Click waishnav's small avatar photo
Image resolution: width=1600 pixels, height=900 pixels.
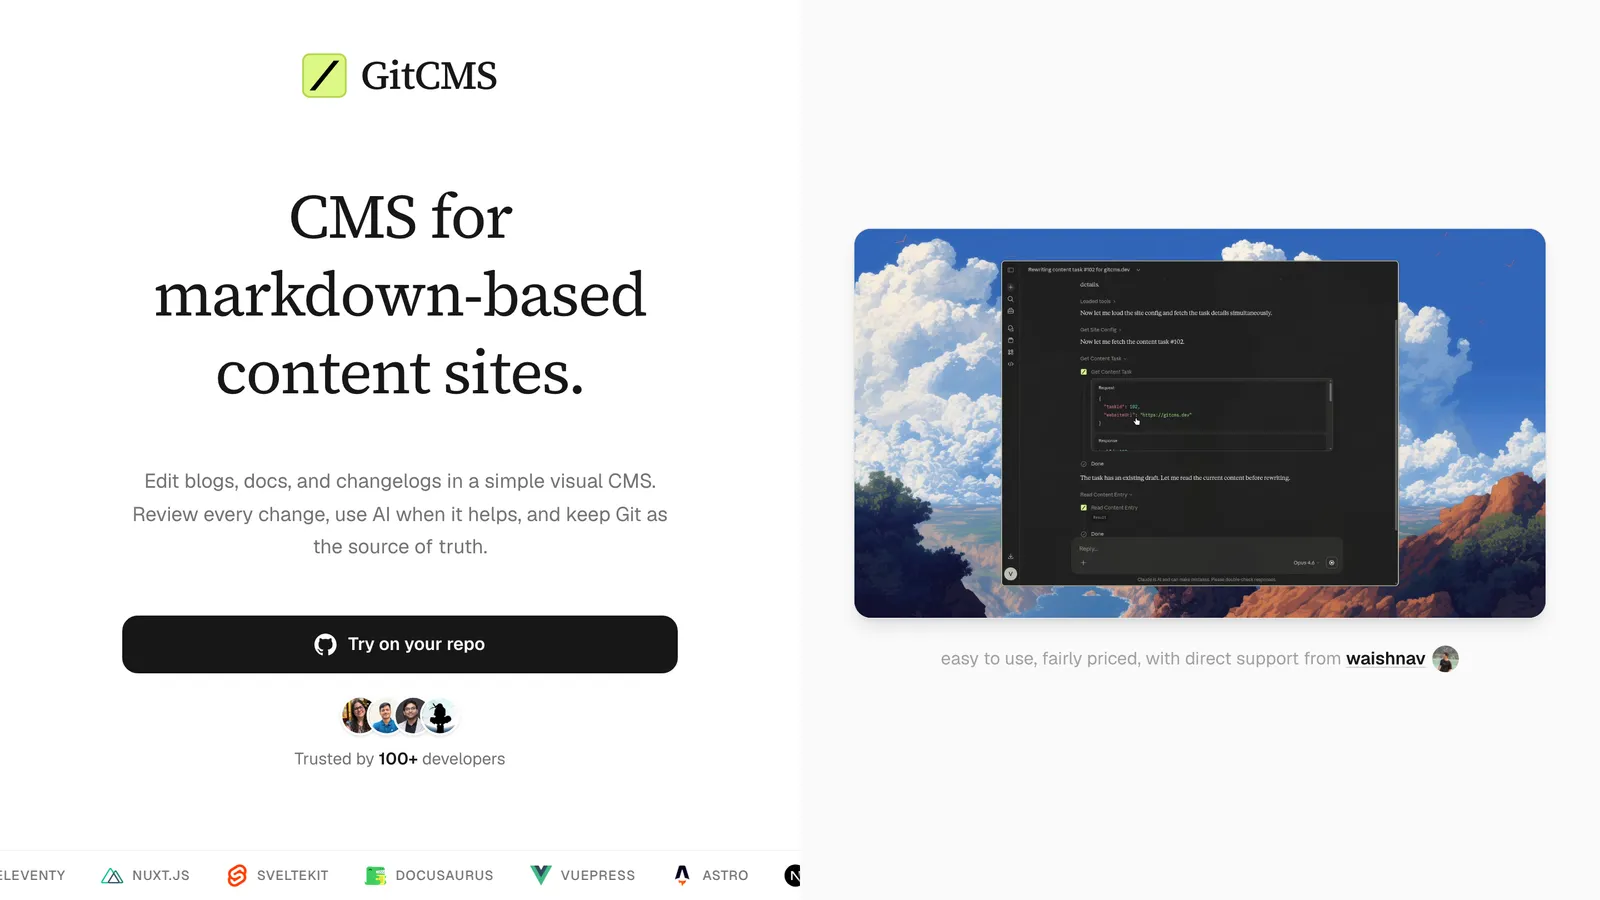pyautogui.click(x=1445, y=659)
